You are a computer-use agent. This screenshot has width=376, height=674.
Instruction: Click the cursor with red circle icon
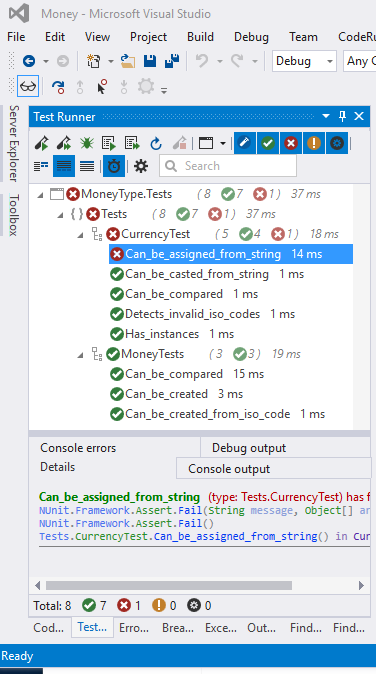[102, 87]
